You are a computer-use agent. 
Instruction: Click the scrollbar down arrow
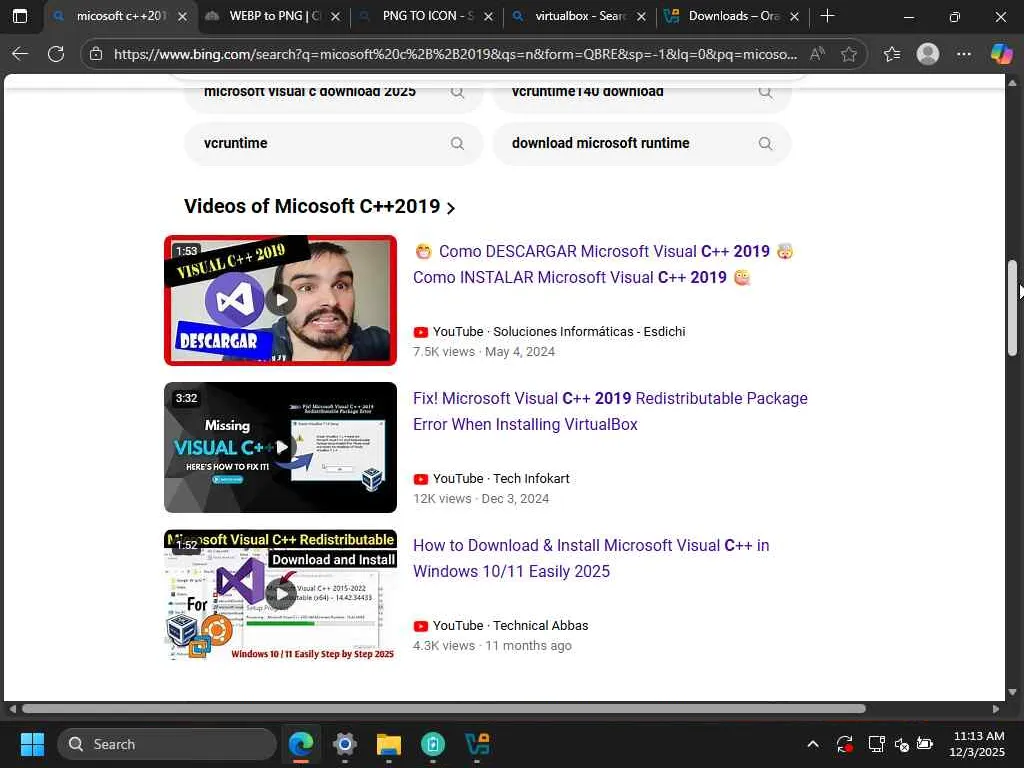point(1012,692)
